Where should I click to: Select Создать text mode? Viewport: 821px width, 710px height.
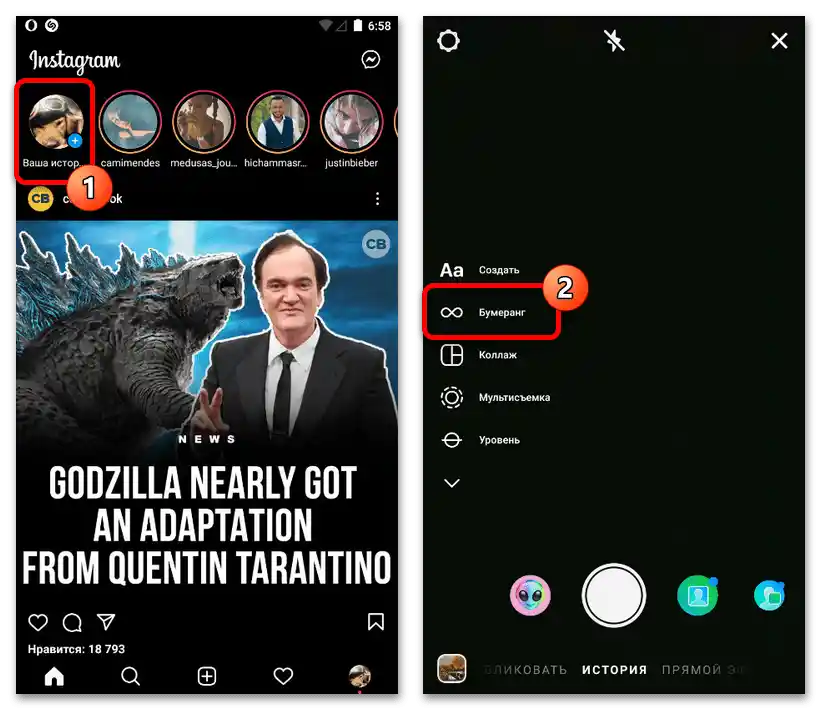pyautogui.click(x=499, y=270)
